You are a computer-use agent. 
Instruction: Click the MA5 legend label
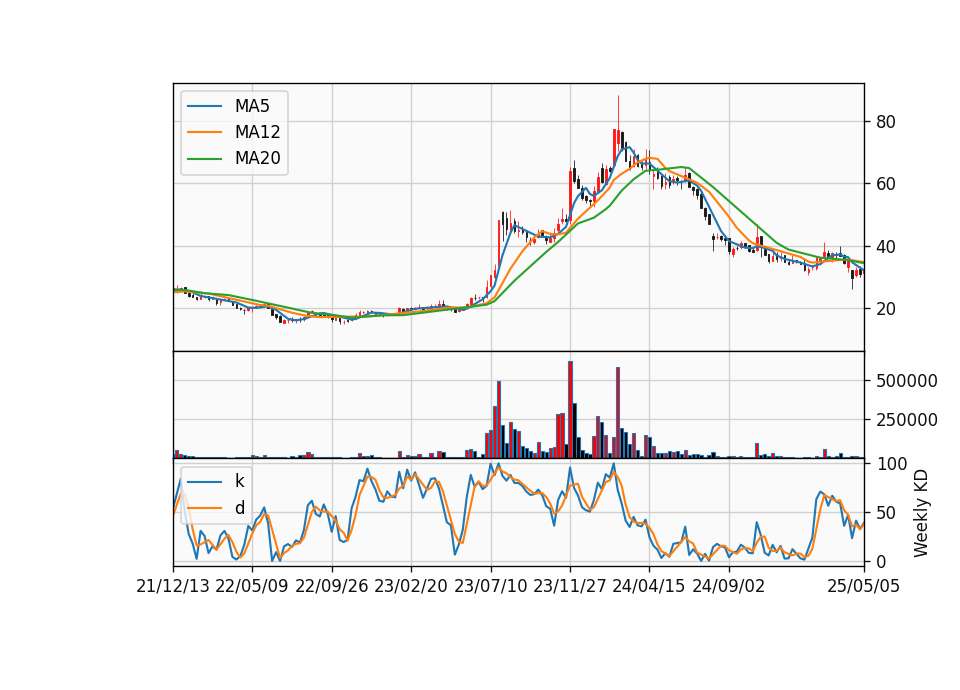252,106
